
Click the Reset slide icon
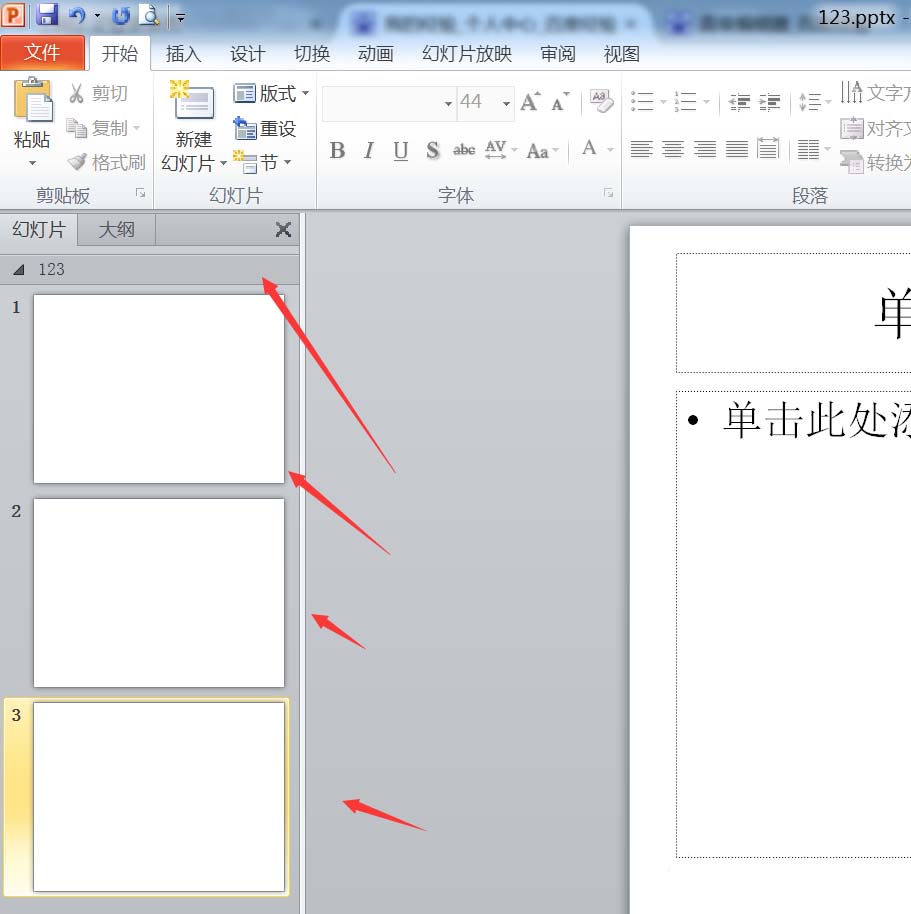point(246,128)
